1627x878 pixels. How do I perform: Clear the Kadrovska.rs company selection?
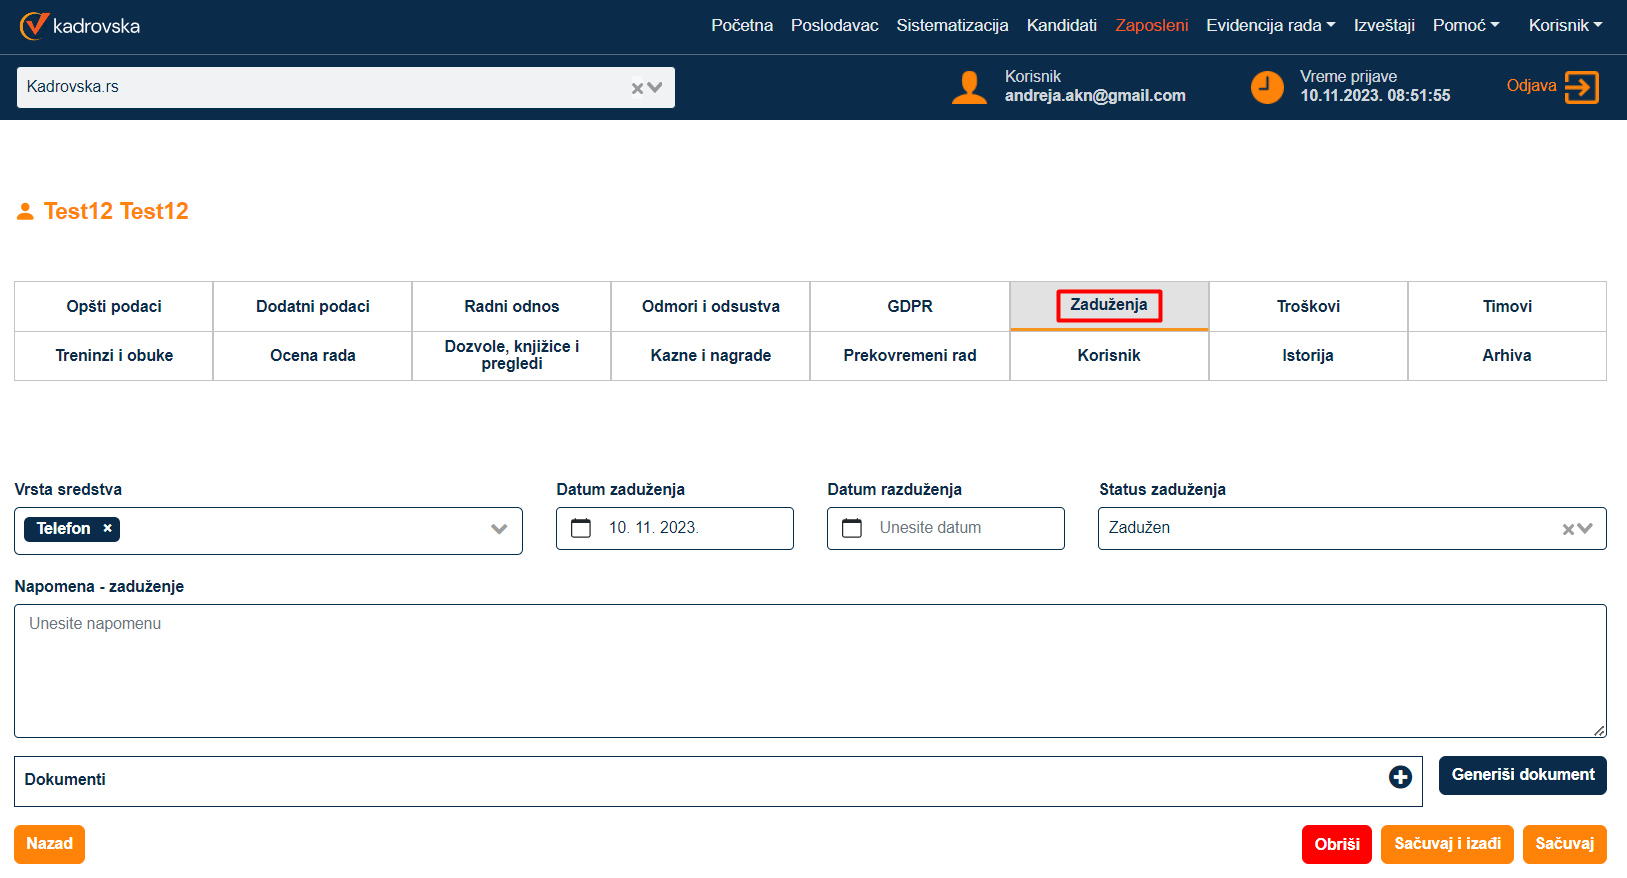tap(637, 88)
